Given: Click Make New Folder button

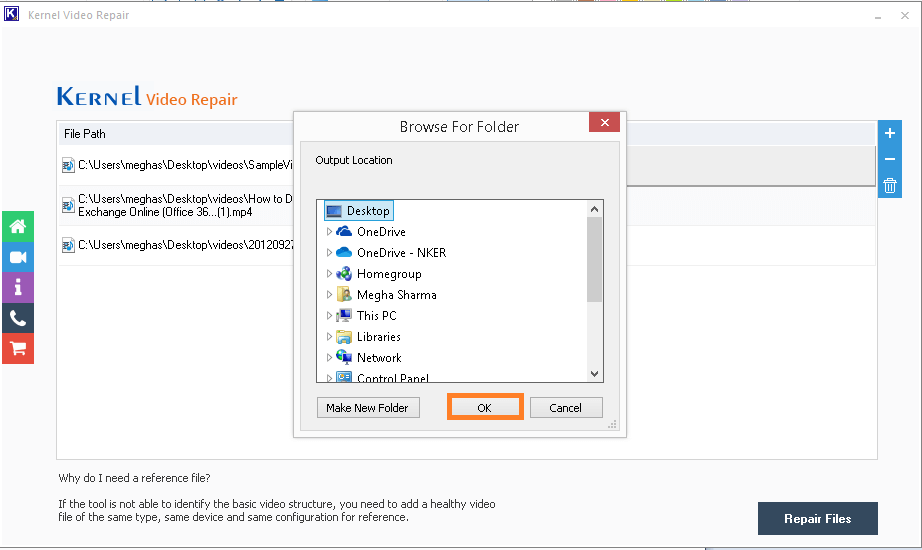Looking at the screenshot, I should [368, 408].
